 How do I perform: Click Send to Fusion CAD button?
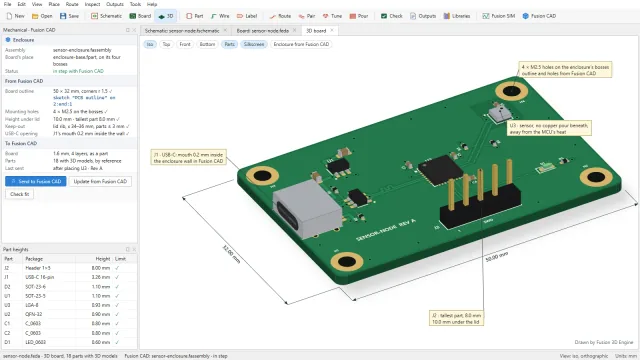pos(36,181)
